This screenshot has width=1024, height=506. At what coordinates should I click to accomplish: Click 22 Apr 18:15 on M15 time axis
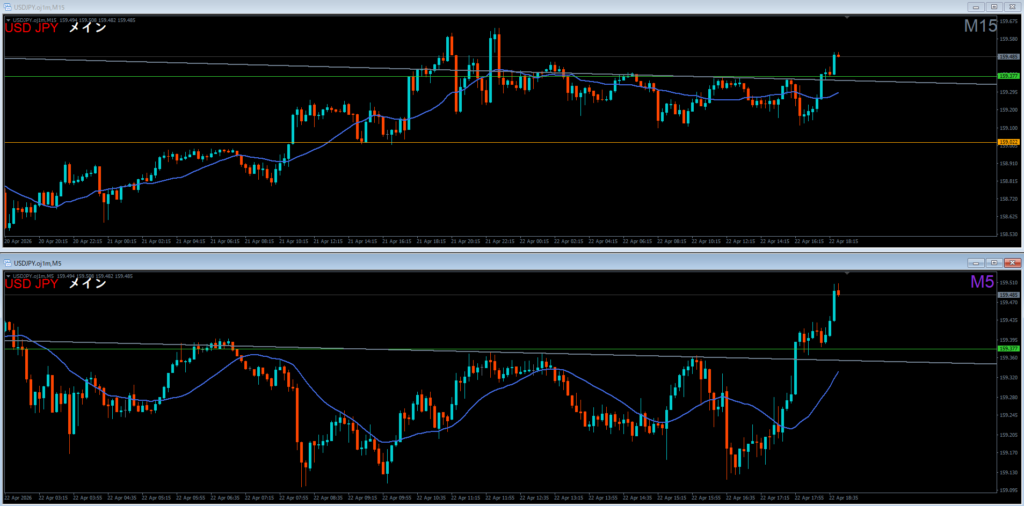point(843,241)
